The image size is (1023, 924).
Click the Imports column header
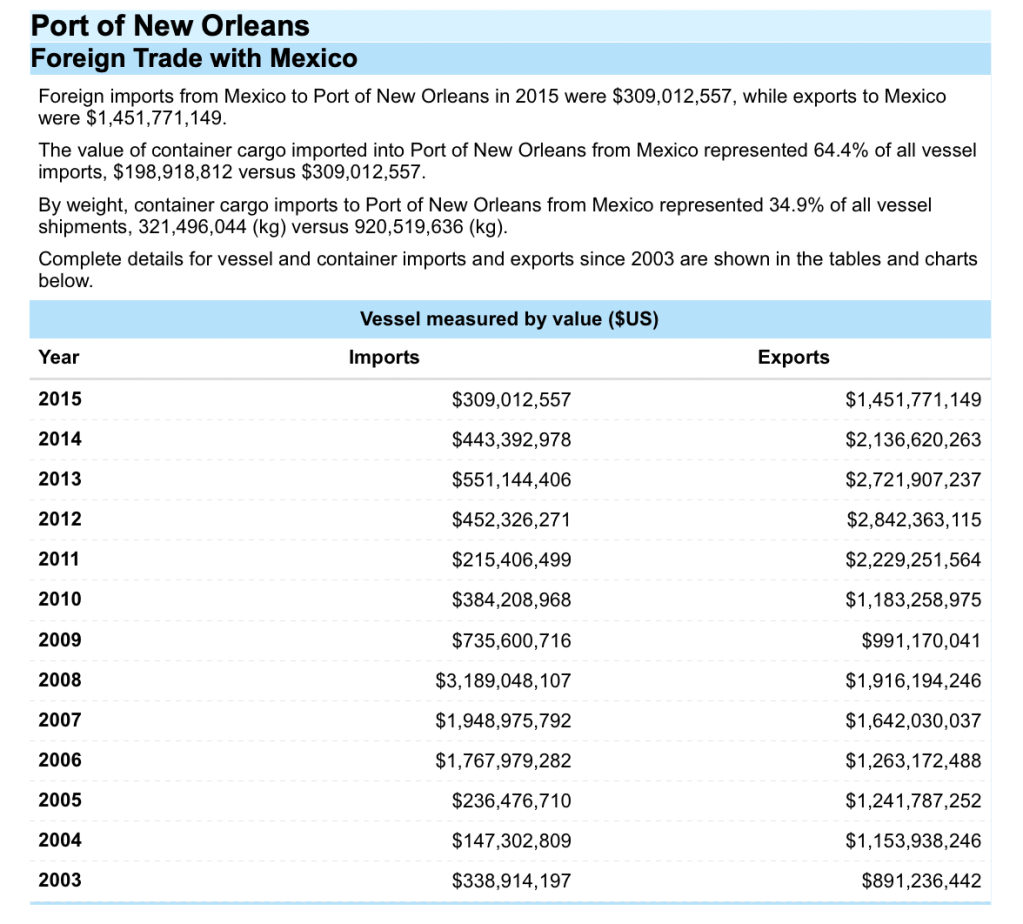click(x=384, y=357)
